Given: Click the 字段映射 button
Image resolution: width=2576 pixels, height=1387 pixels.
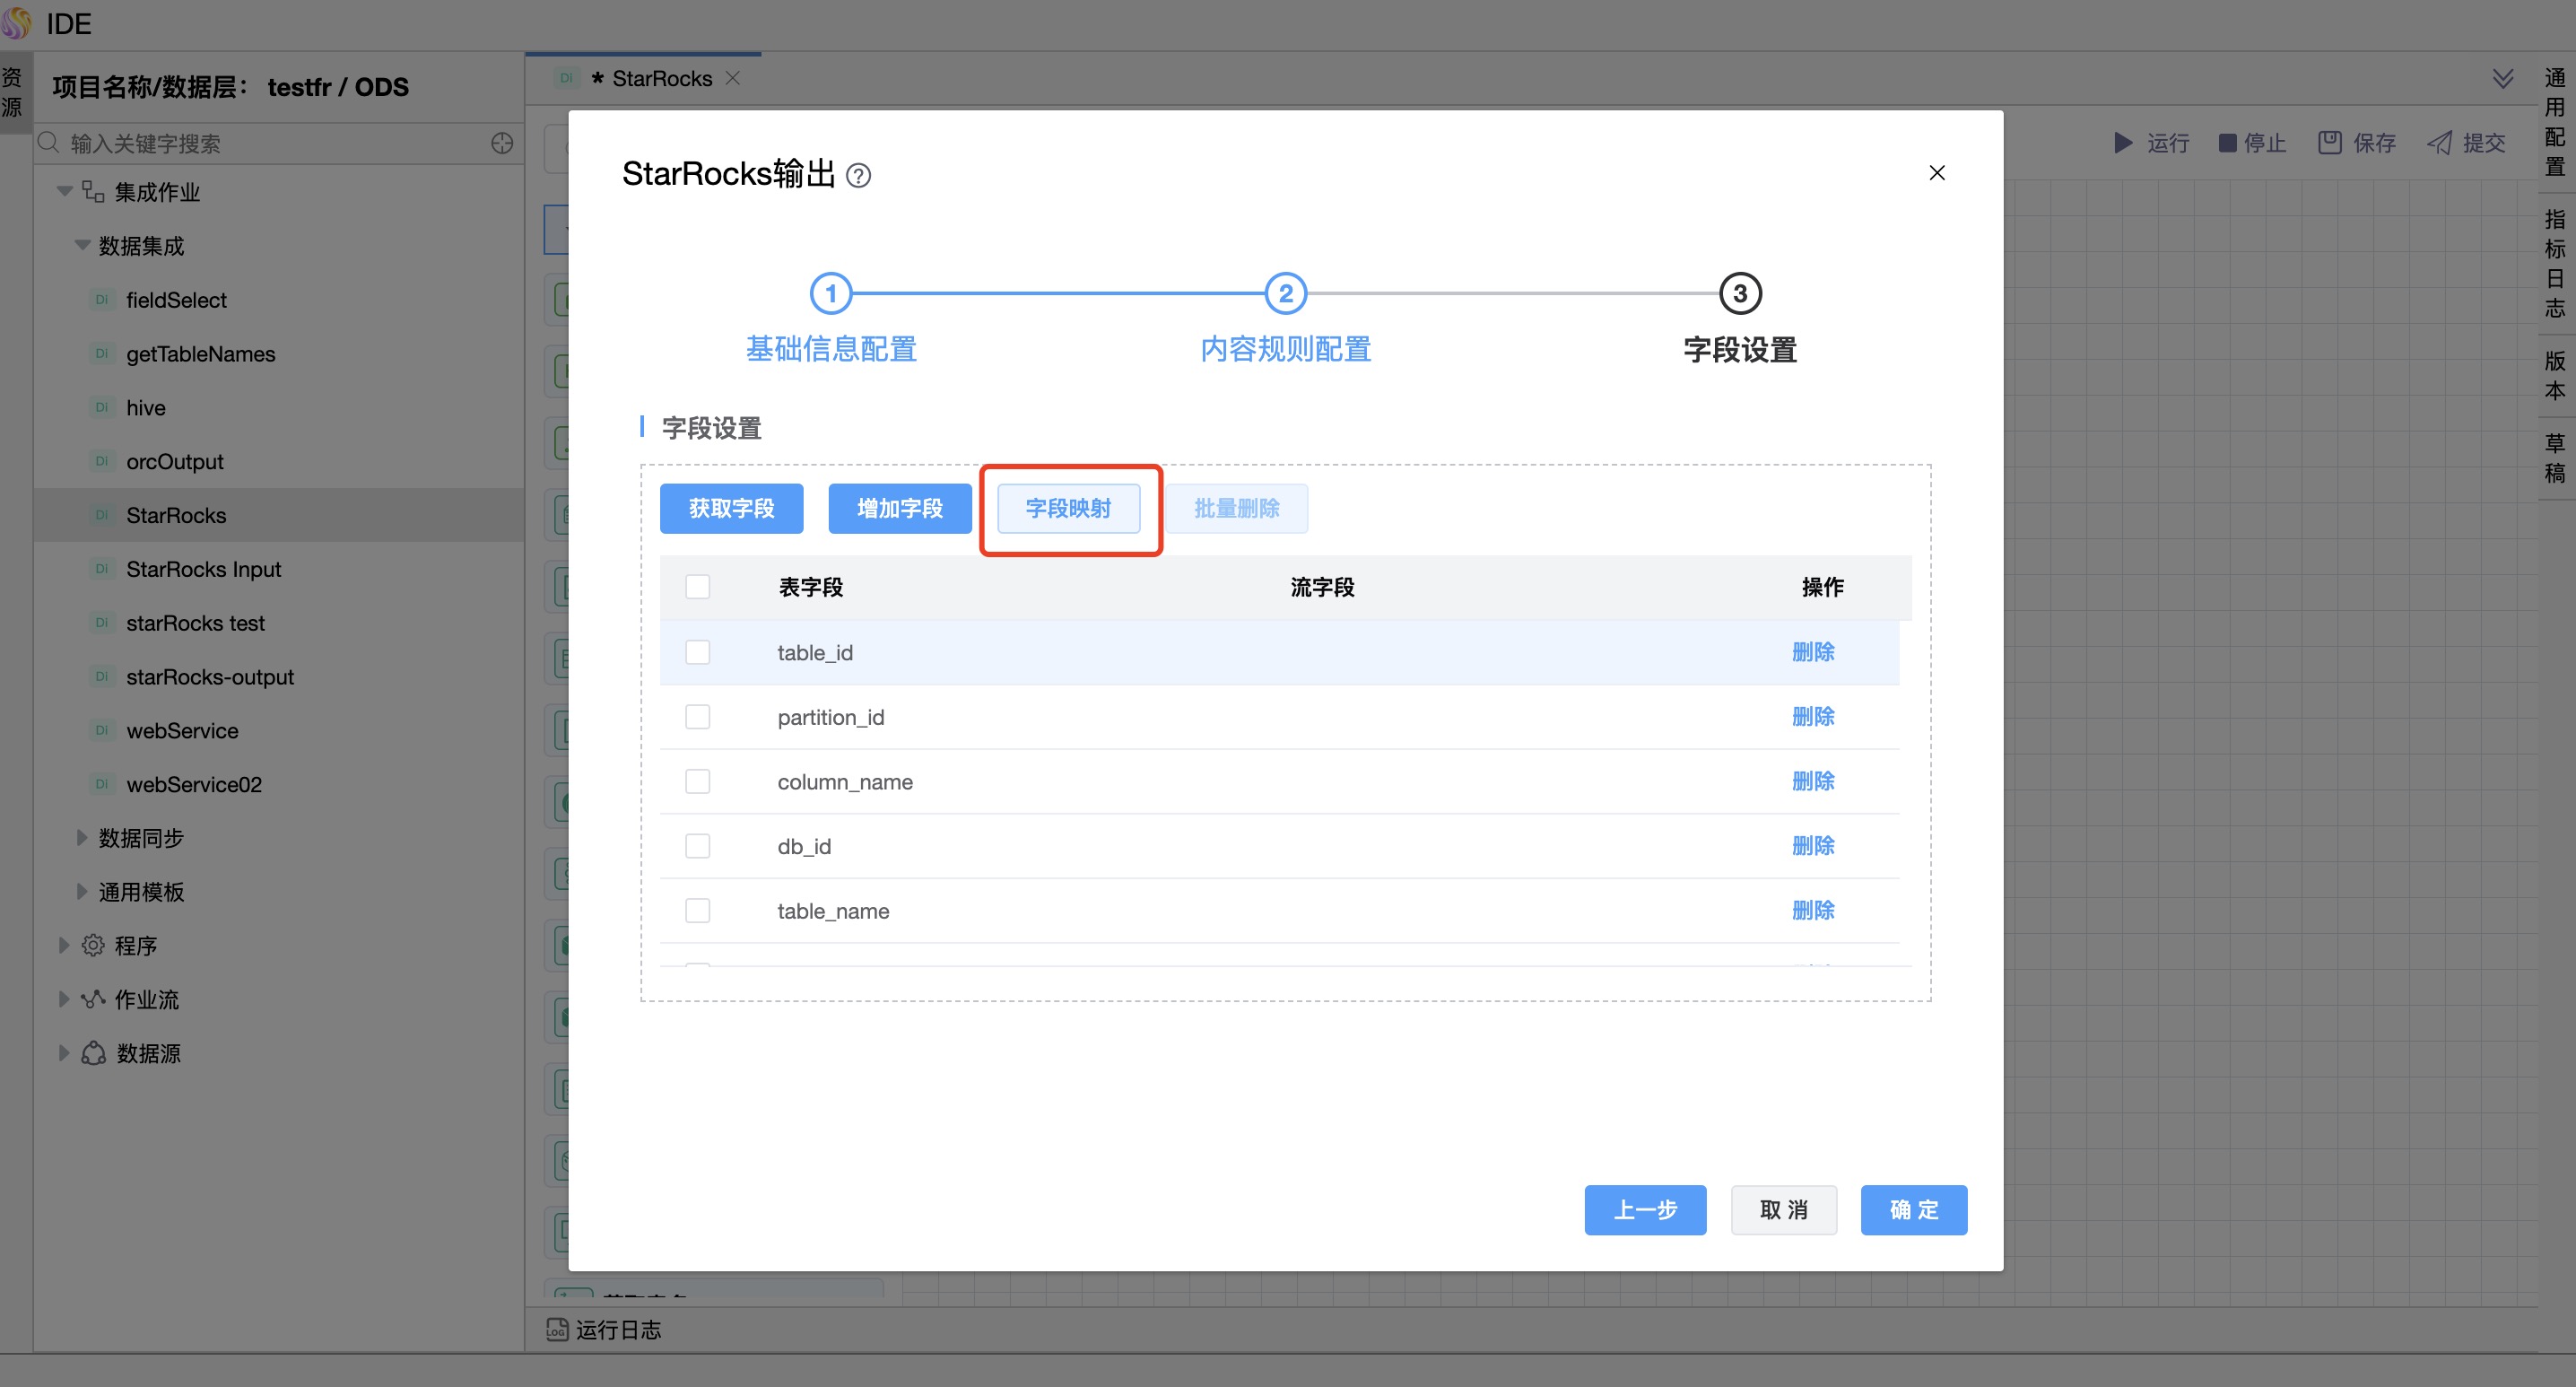Looking at the screenshot, I should (1068, 508).
